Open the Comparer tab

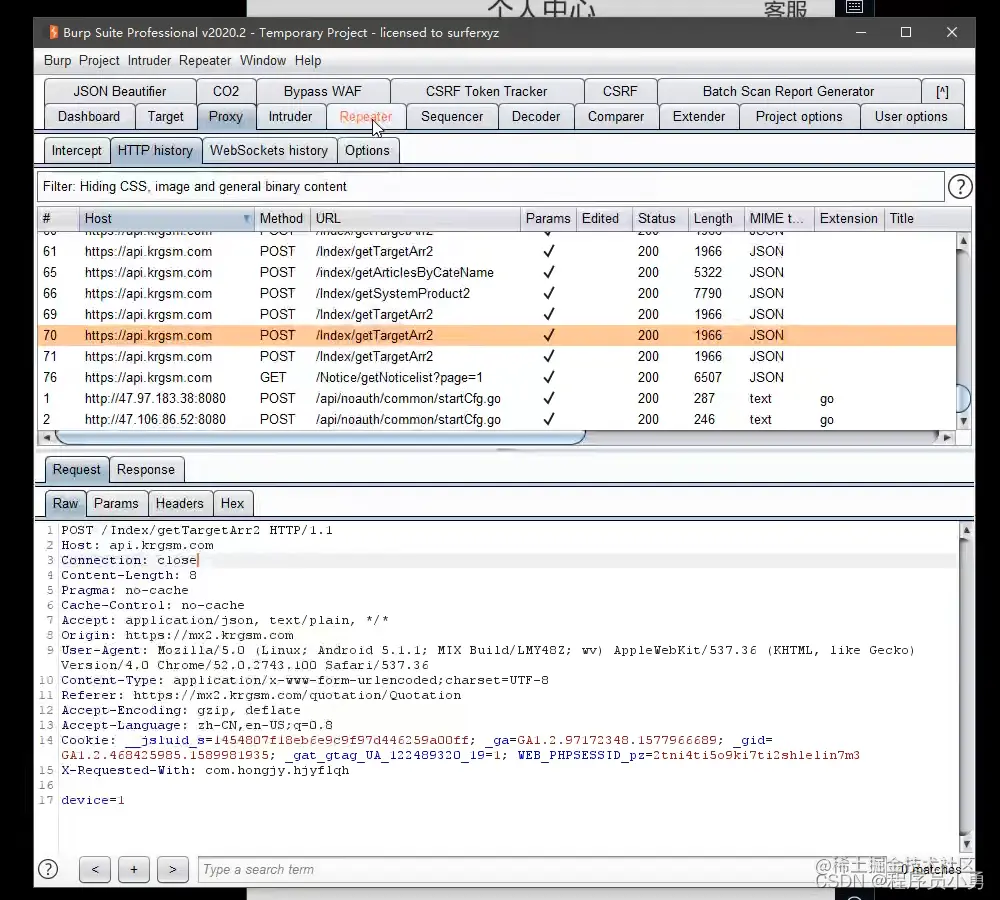click(615, 117)
